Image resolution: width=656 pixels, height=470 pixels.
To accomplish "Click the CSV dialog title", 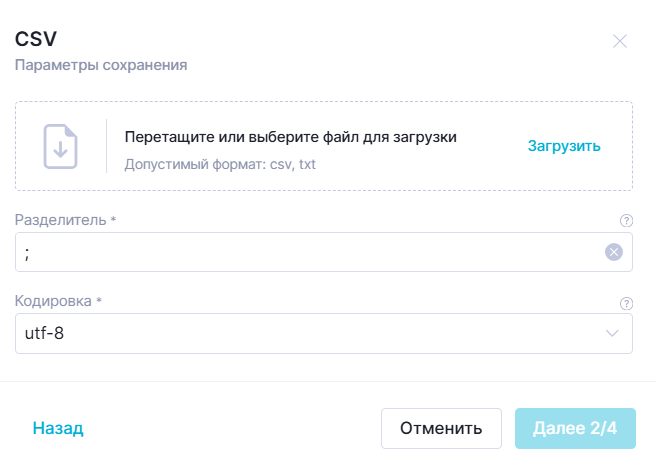I will (x=36, y=39).
